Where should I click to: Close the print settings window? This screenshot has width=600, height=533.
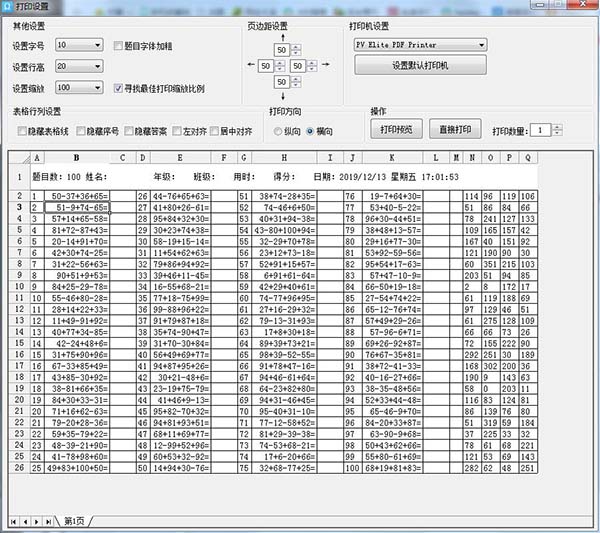pyautogui.click(x=582, y=4)
